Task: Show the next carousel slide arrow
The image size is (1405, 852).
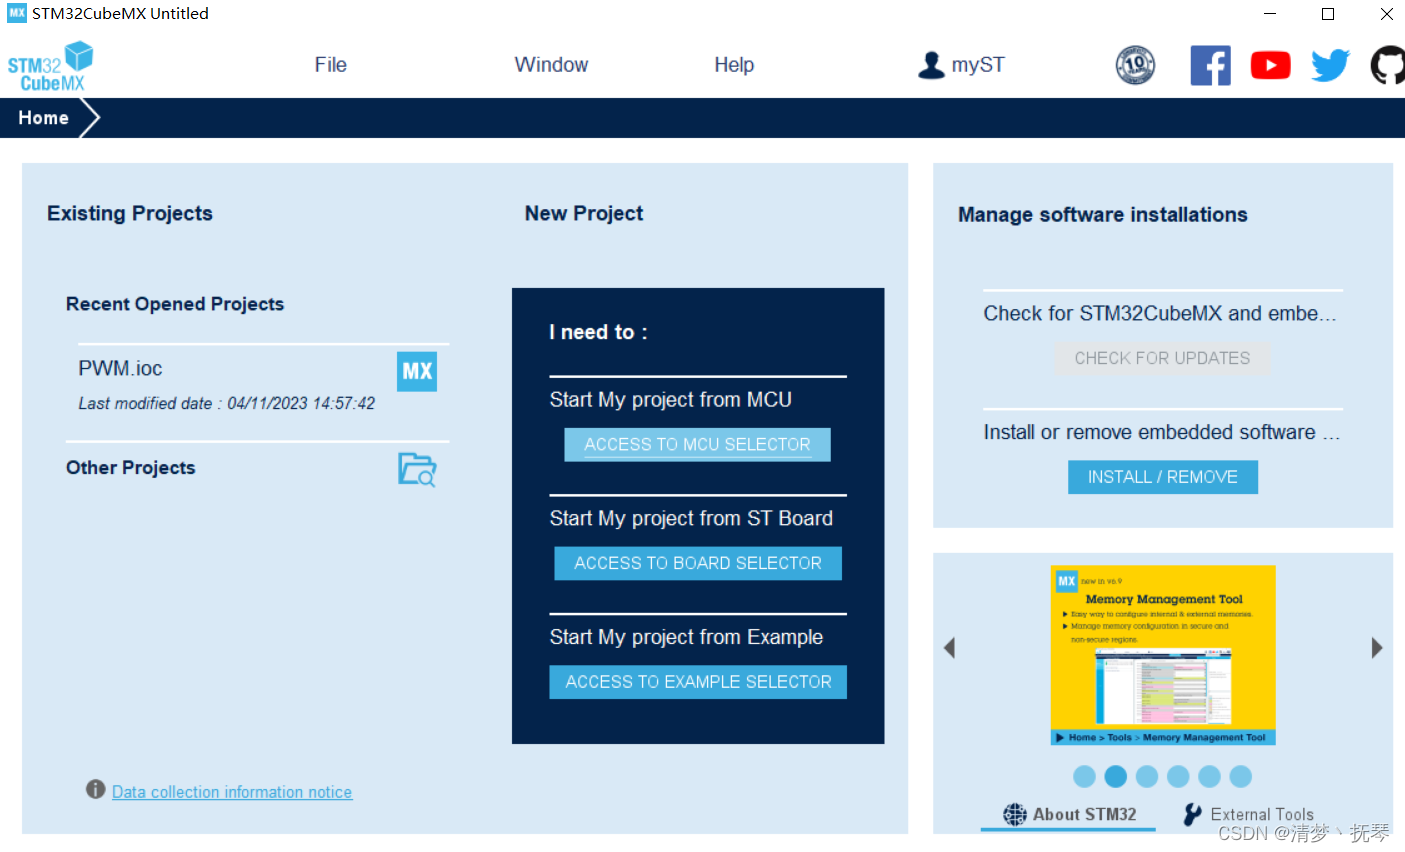Action: click(x=1377, y=648)
